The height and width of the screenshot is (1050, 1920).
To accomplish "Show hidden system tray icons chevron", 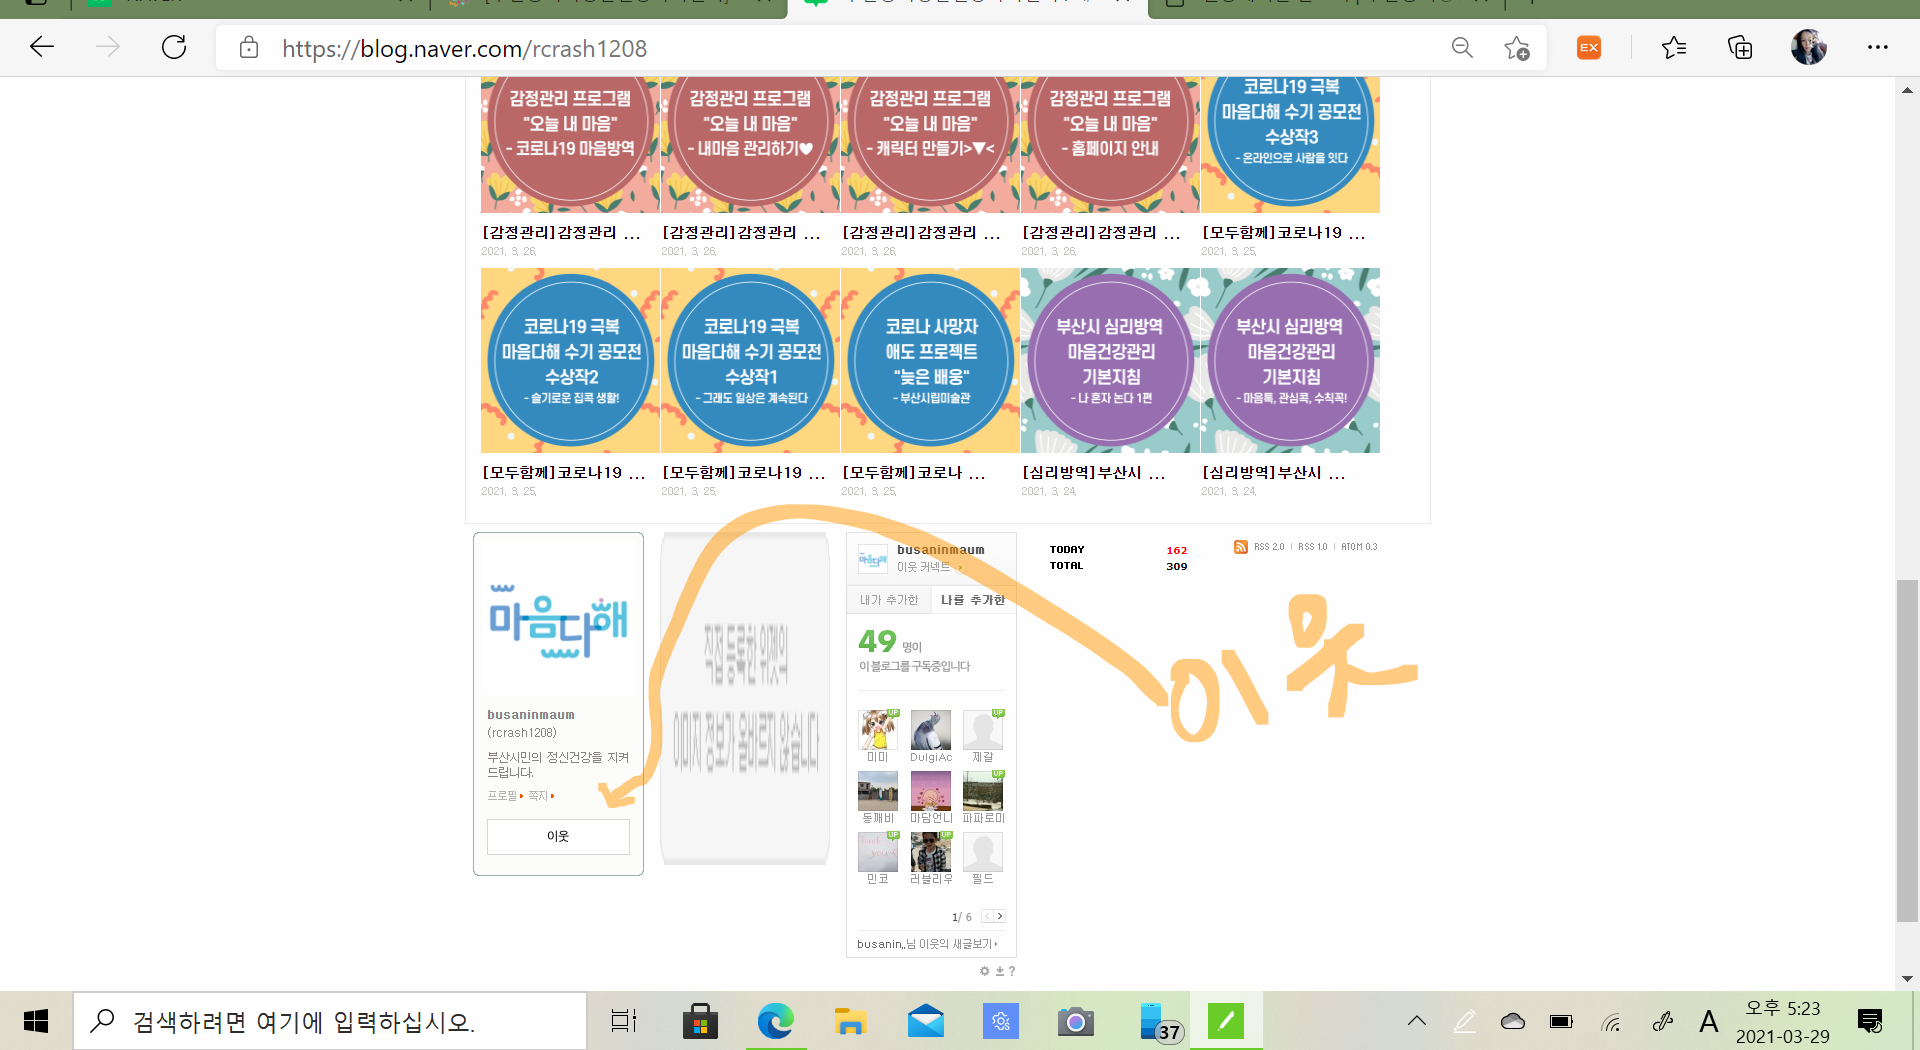I will point(1416,1021).
